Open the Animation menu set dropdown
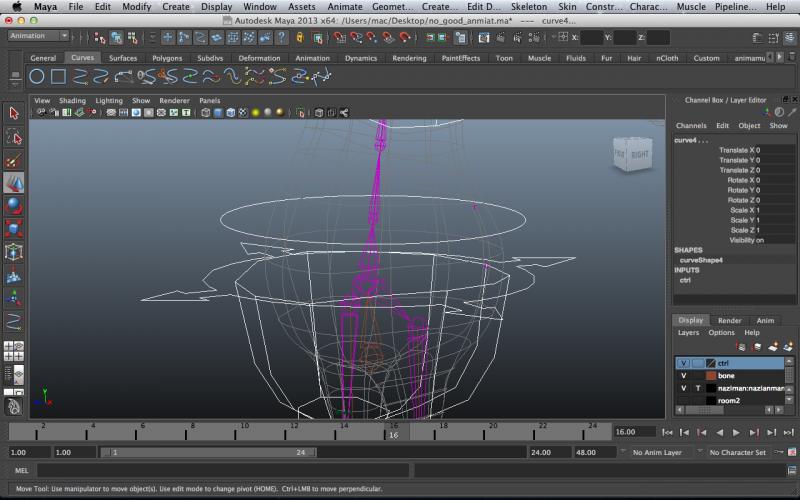 (37, 36)
